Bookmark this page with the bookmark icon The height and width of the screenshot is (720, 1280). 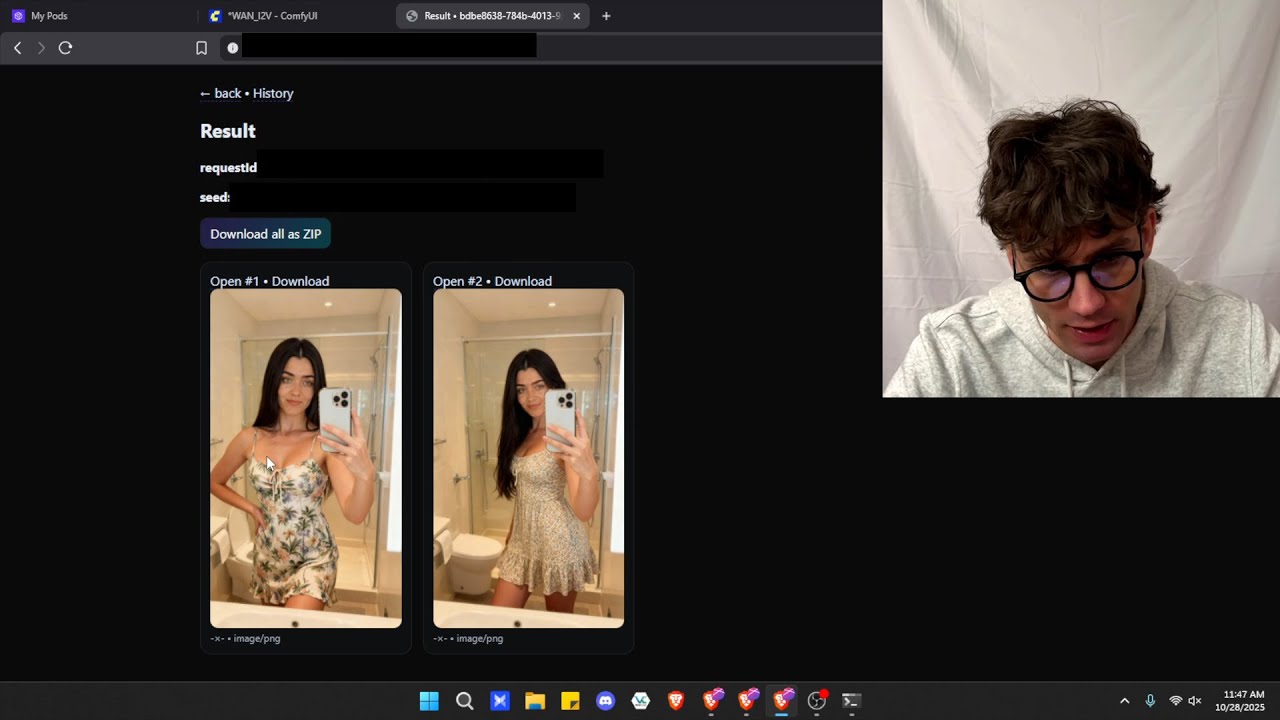tap(201, 48)
